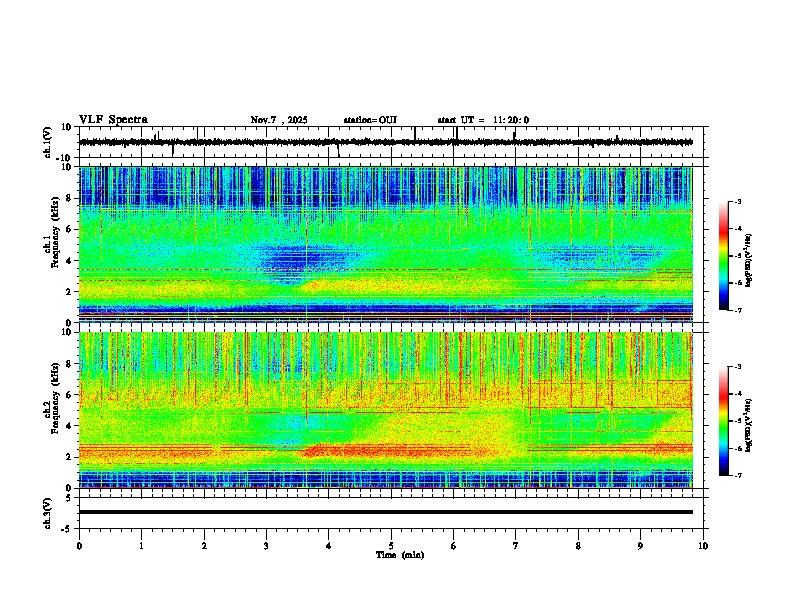Click the color scale bar beside ch.1 spectrogram
792x612 pixels.
click(724, 256)
